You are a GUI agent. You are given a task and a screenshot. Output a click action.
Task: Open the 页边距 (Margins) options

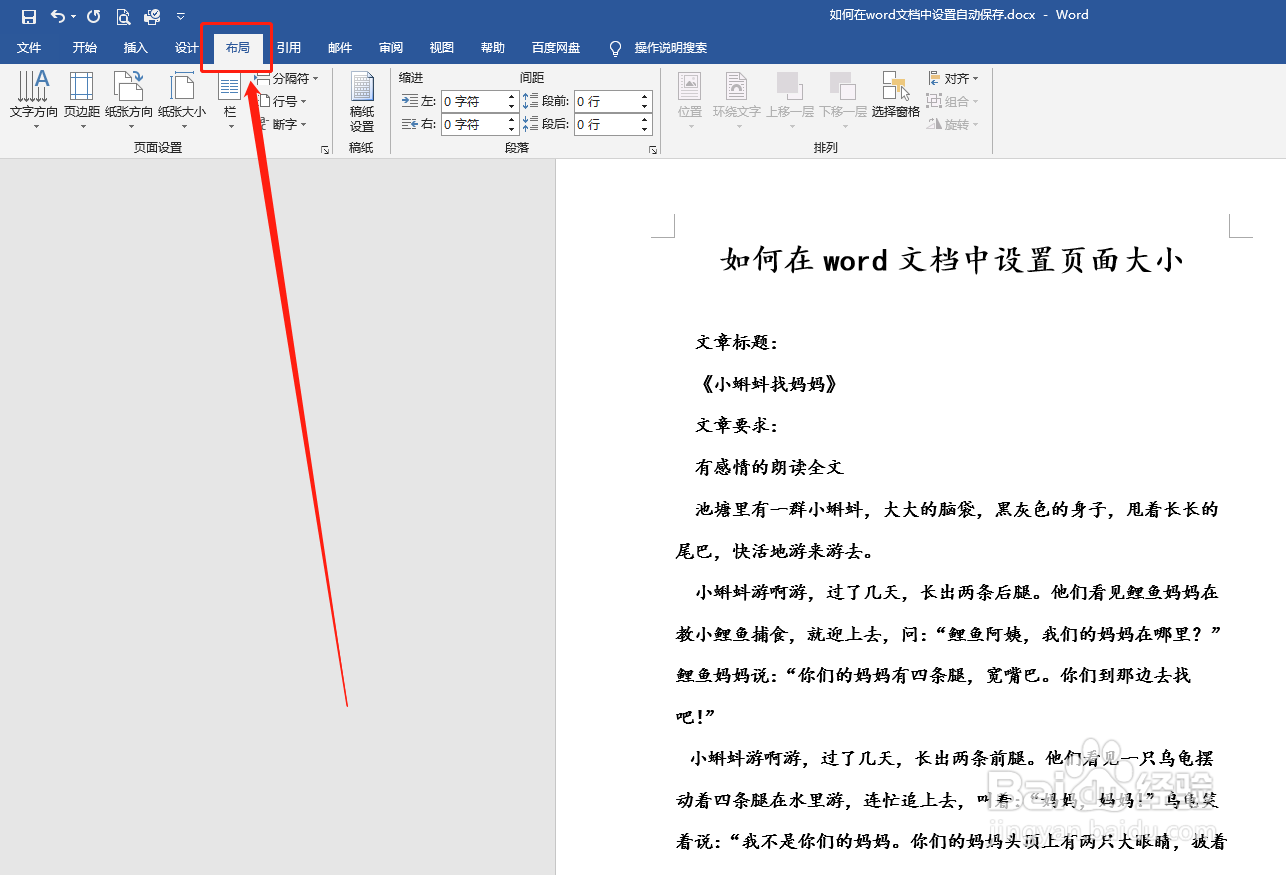point(81,100)
